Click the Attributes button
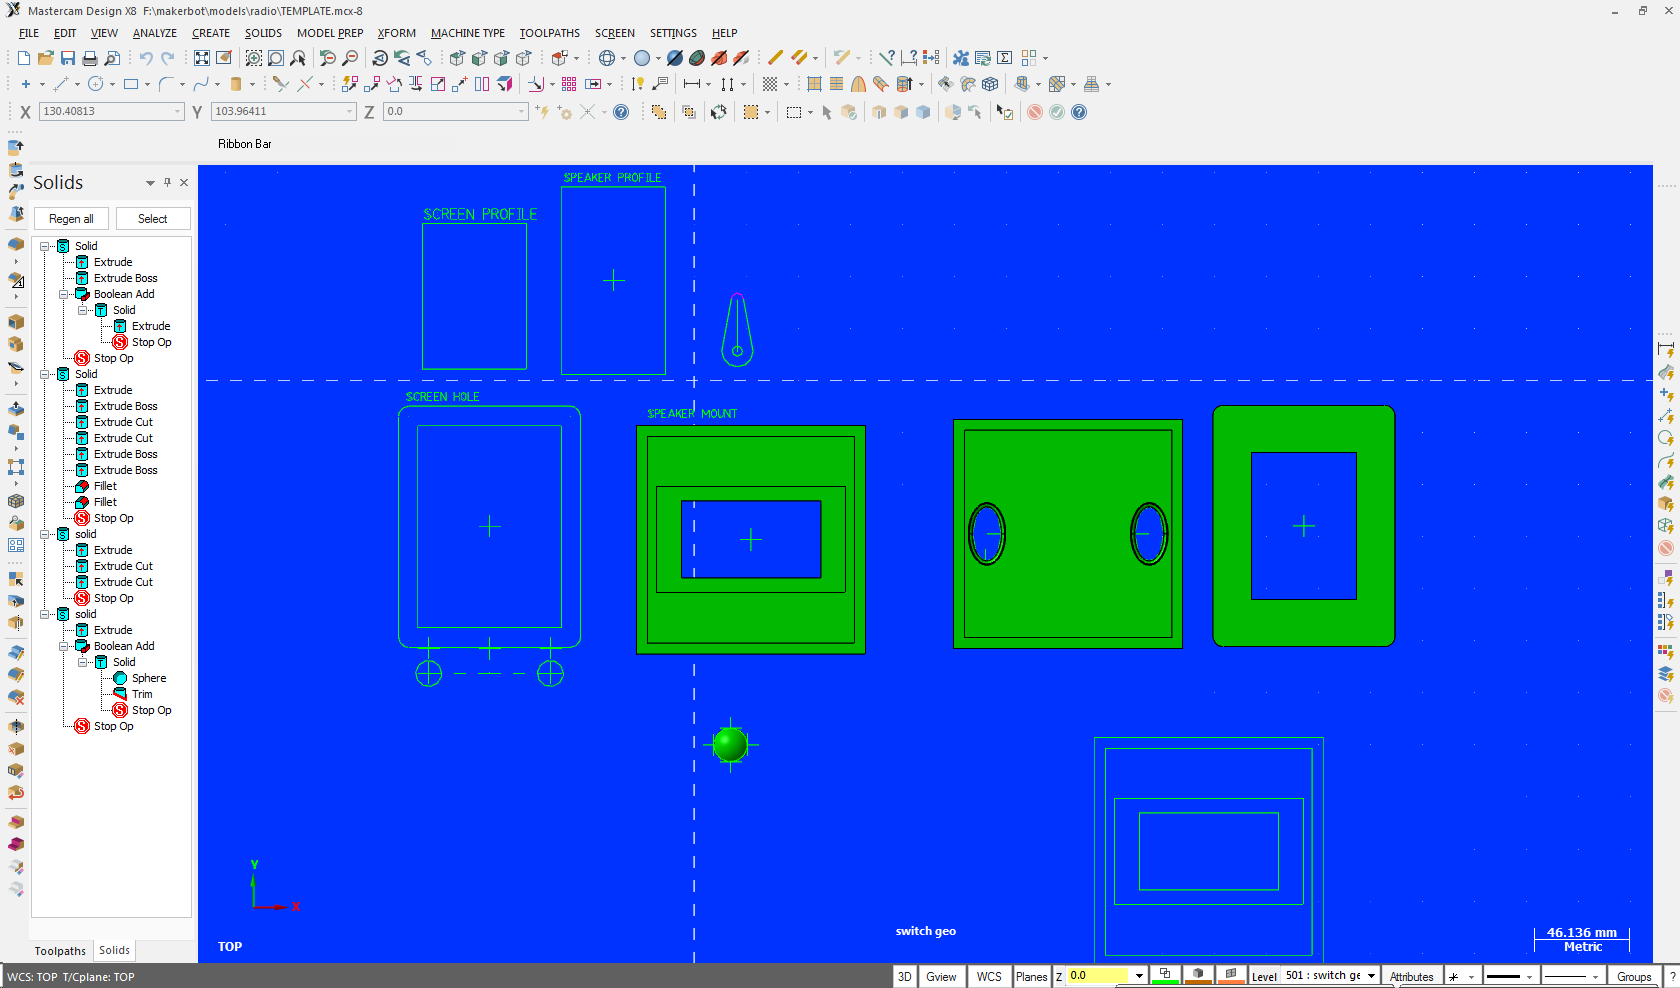 (x=1411, y=976)
